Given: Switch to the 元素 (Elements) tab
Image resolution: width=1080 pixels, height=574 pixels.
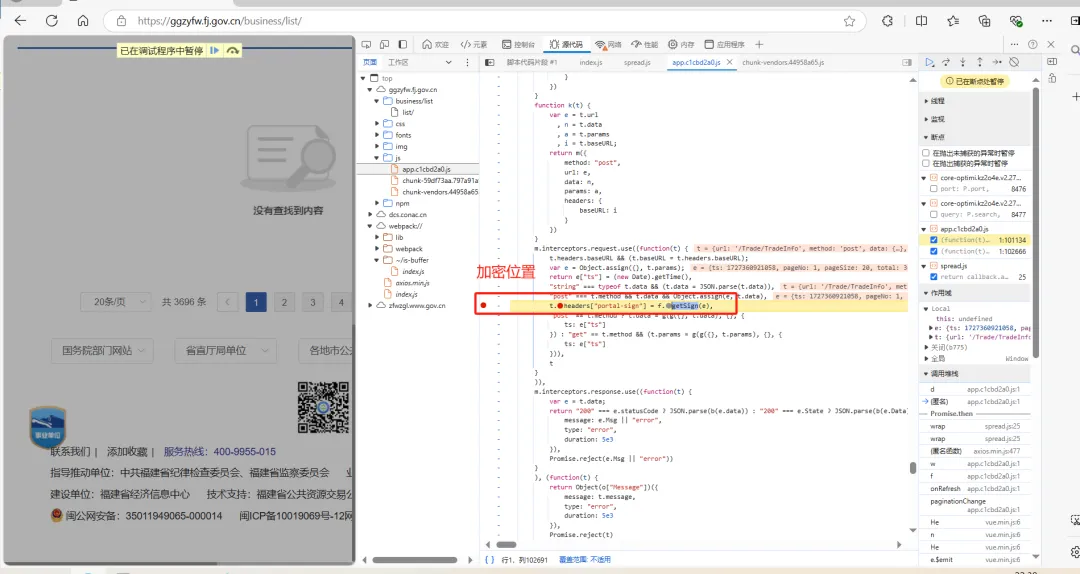Looking at the screenshot, I should pyautogui.click(x=474, y=44).
